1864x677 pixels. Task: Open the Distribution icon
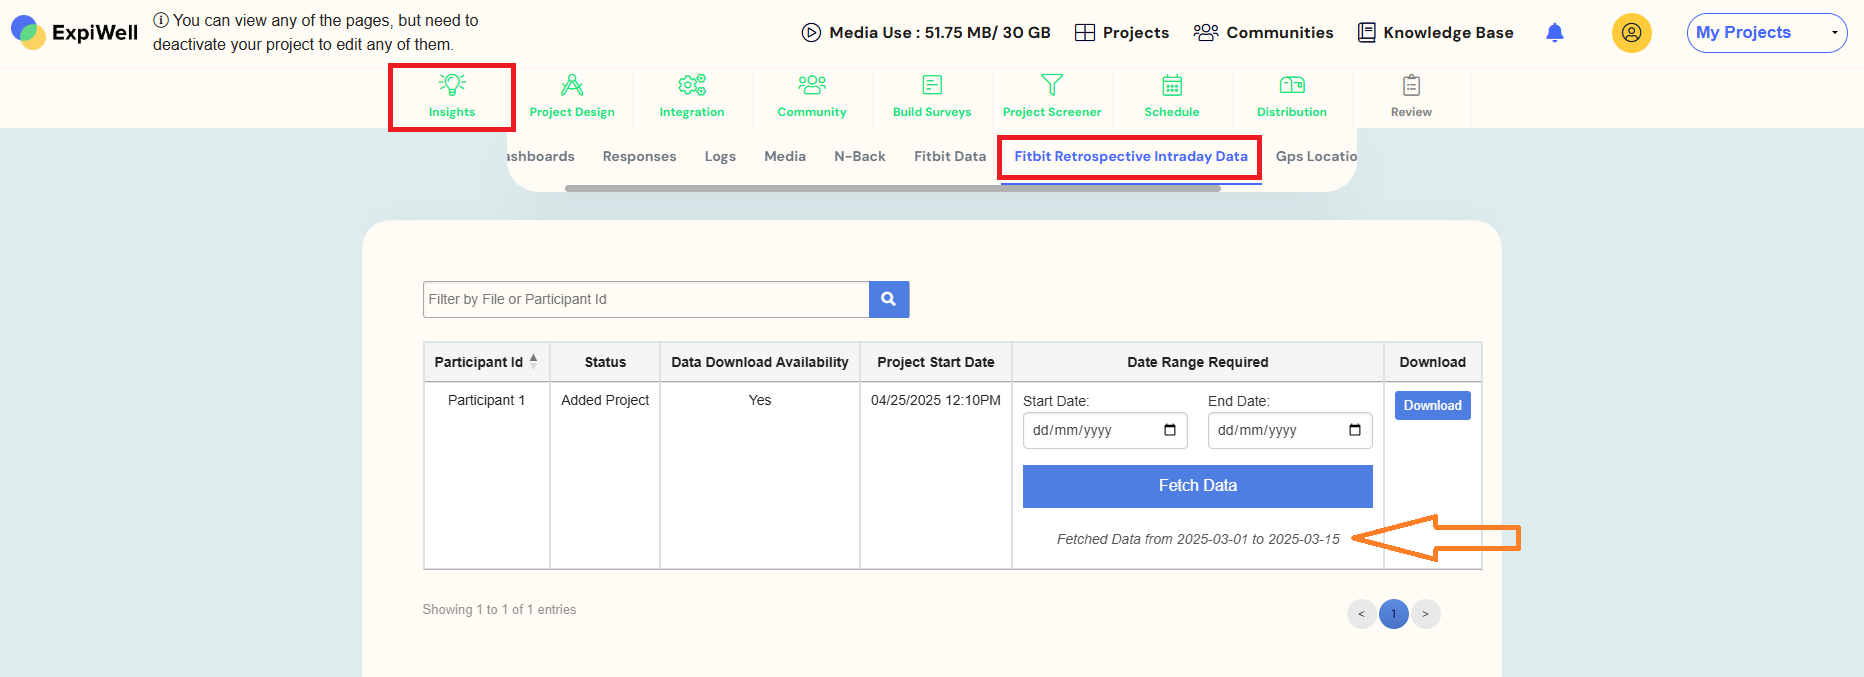coord(1292,85)
